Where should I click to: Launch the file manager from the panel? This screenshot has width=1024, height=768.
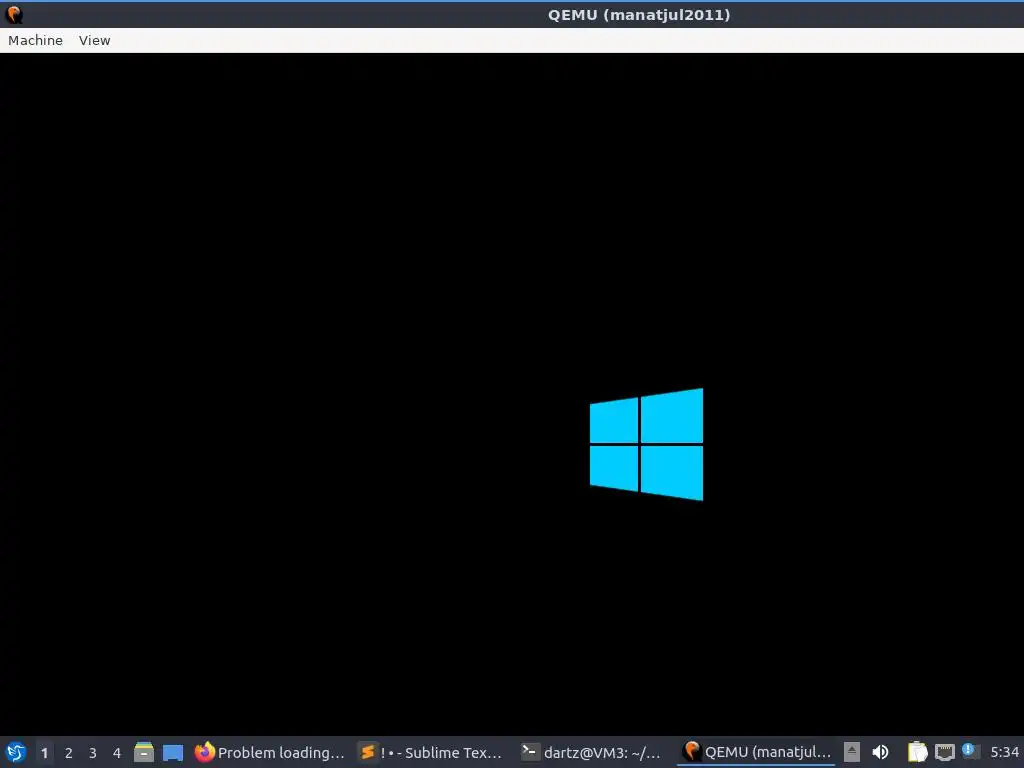coord(144,752)
